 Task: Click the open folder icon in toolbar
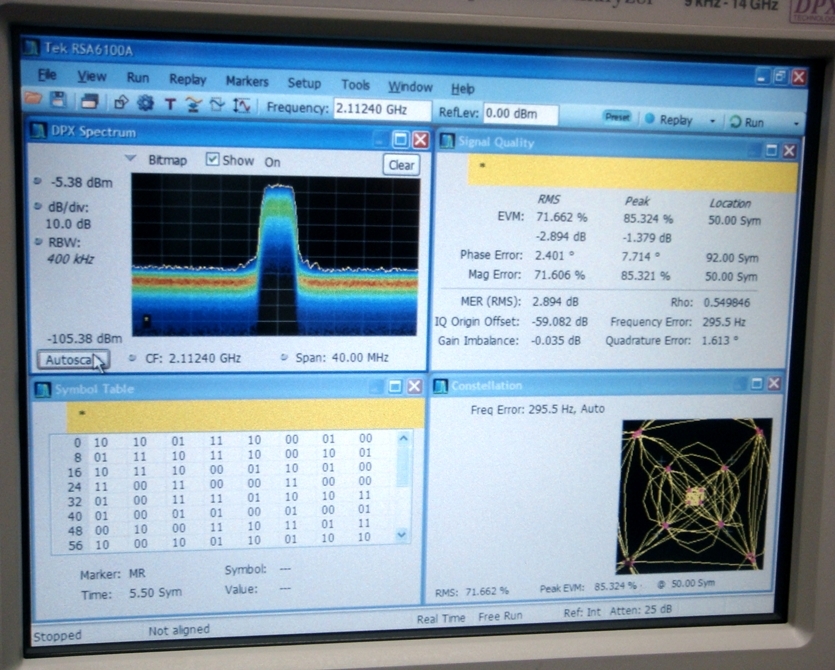point(34,100)
